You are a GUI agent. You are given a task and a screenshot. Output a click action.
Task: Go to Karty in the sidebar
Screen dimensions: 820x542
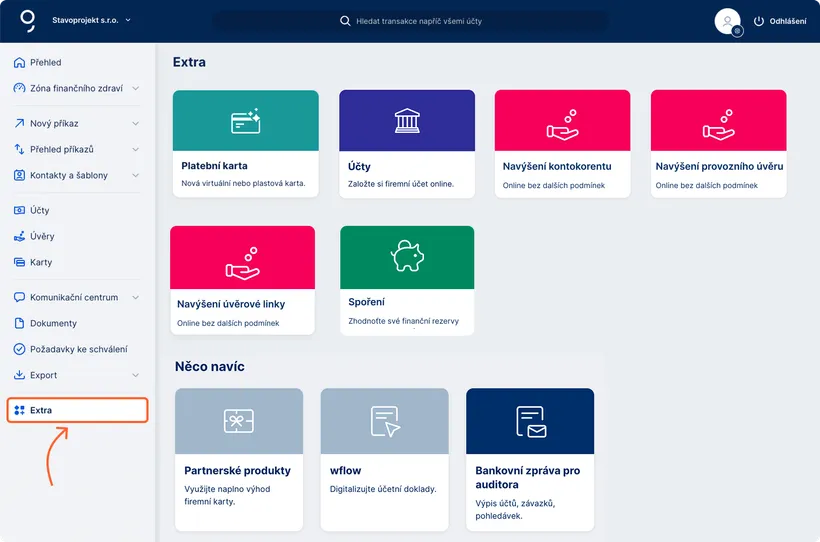(x=42, y=262)
